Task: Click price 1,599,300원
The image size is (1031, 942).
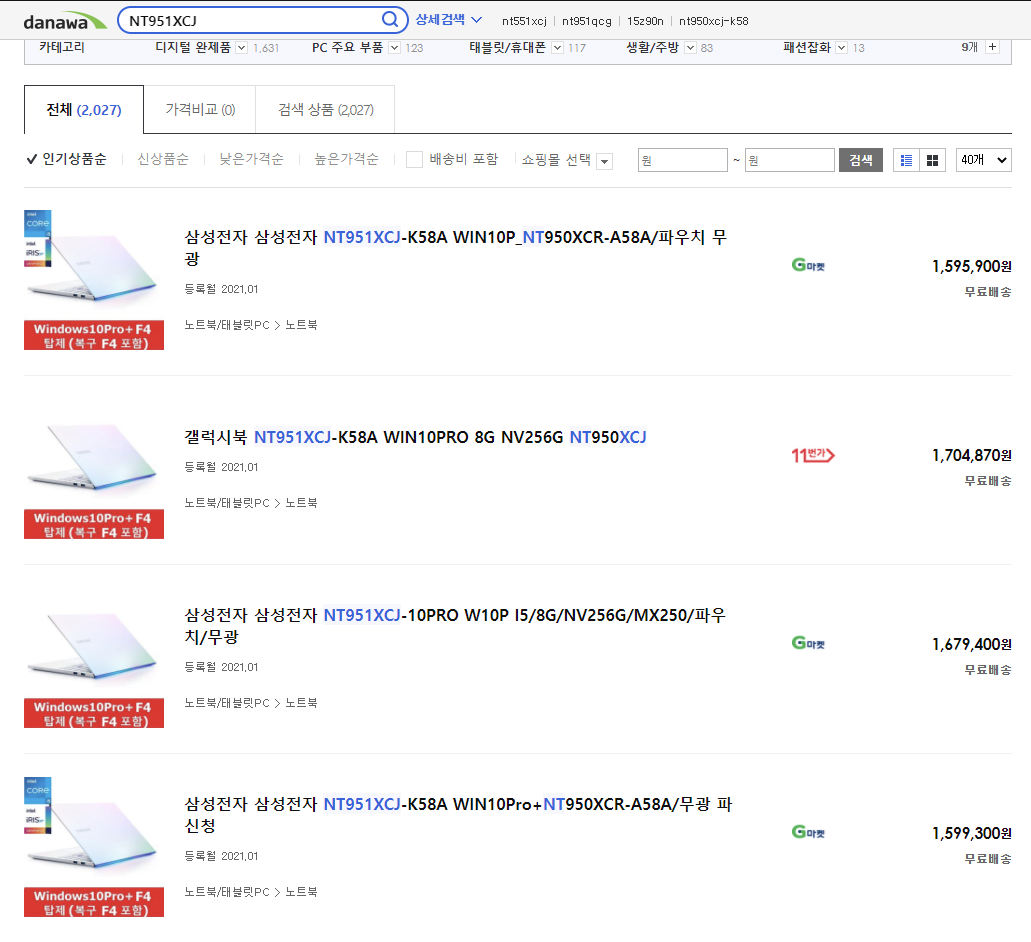Action: tap(971, 833)
